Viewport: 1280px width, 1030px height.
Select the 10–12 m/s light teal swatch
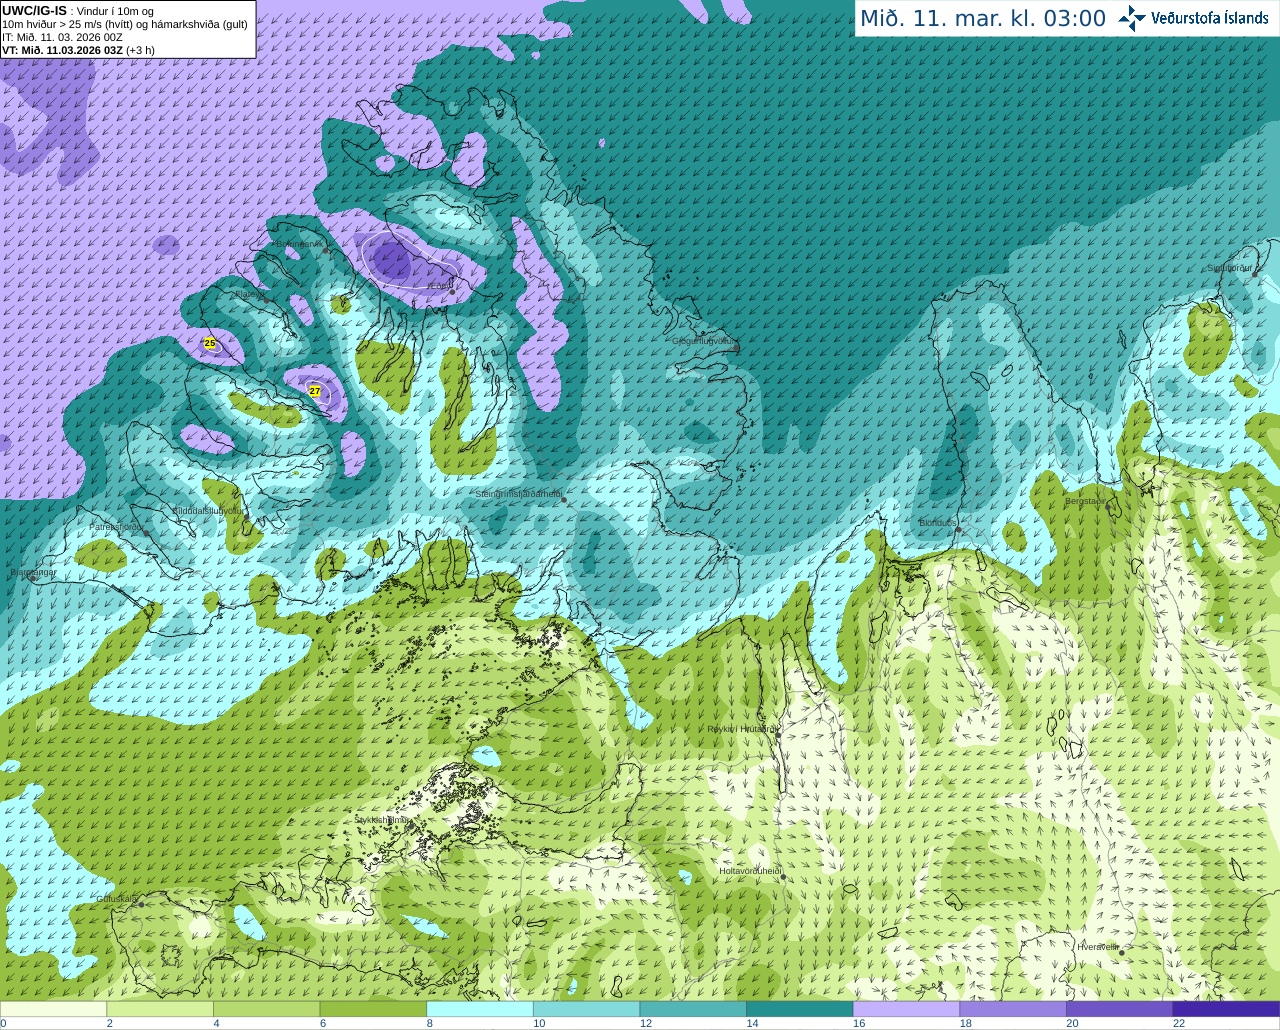(586, 1009)
